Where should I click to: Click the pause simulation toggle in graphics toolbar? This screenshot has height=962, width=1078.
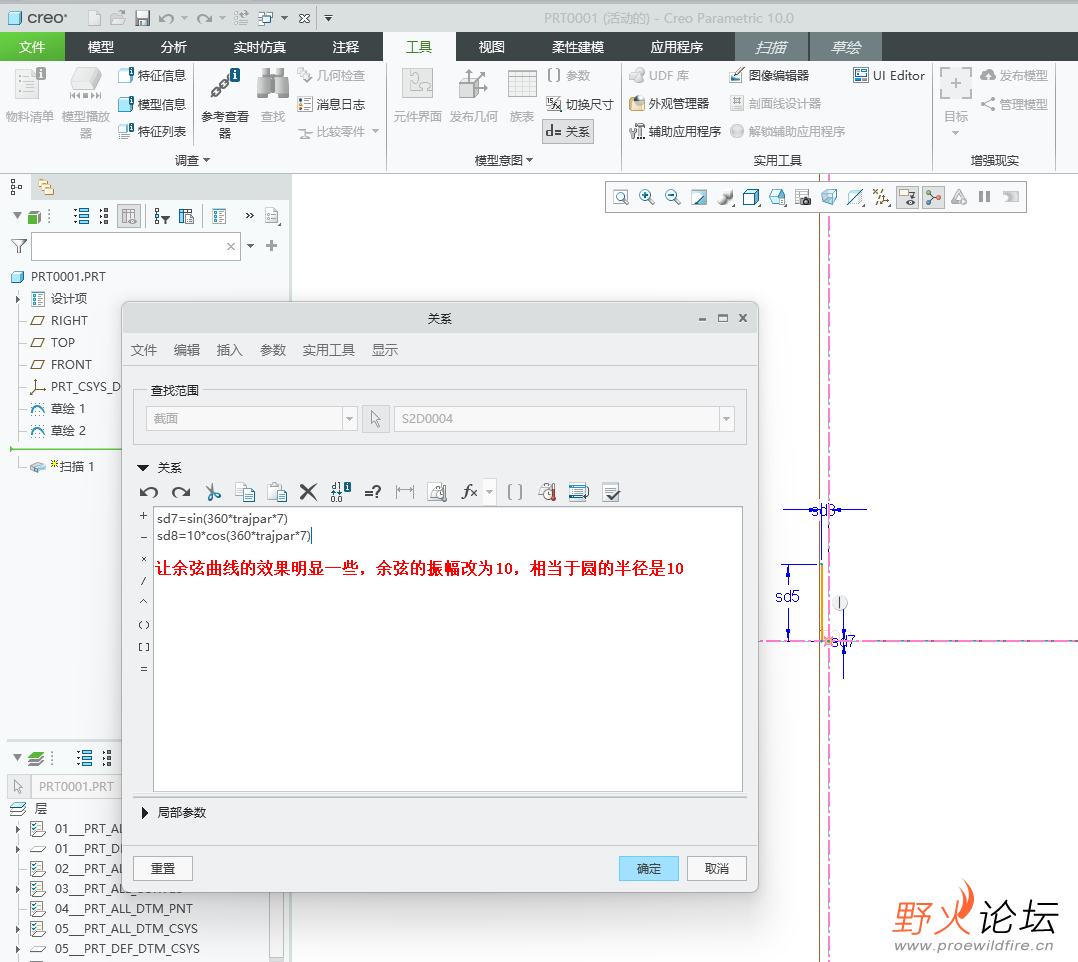click(984, 197)
